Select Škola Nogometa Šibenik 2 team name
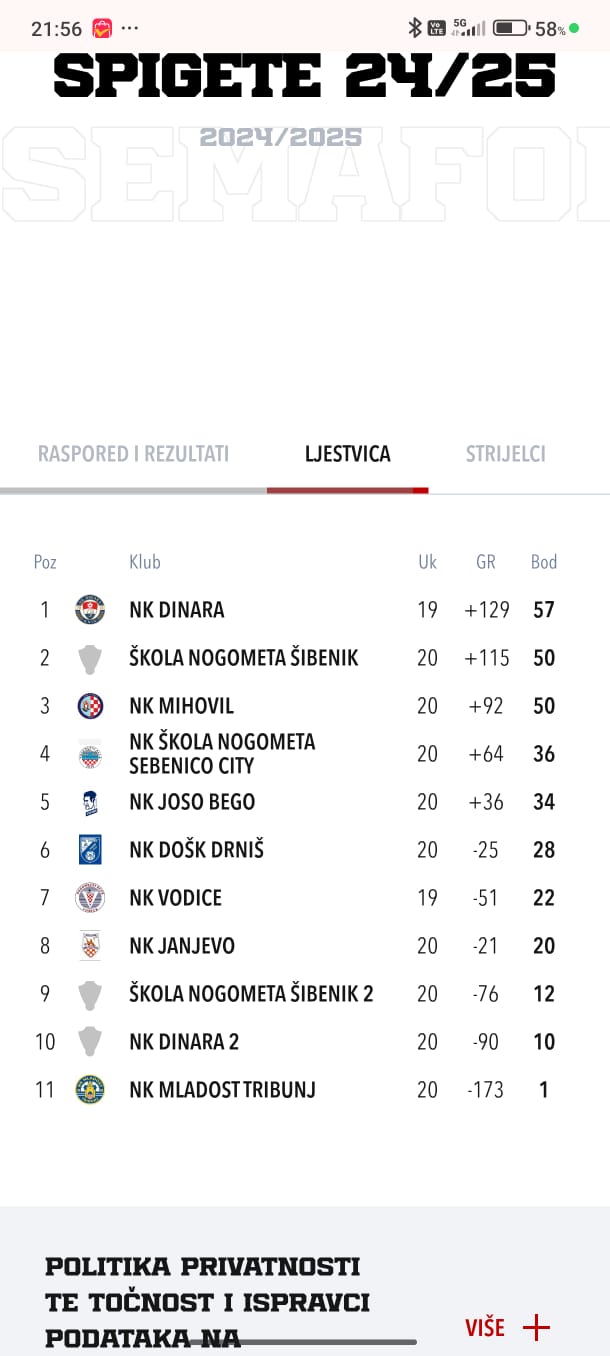 (x=251, y=994)
